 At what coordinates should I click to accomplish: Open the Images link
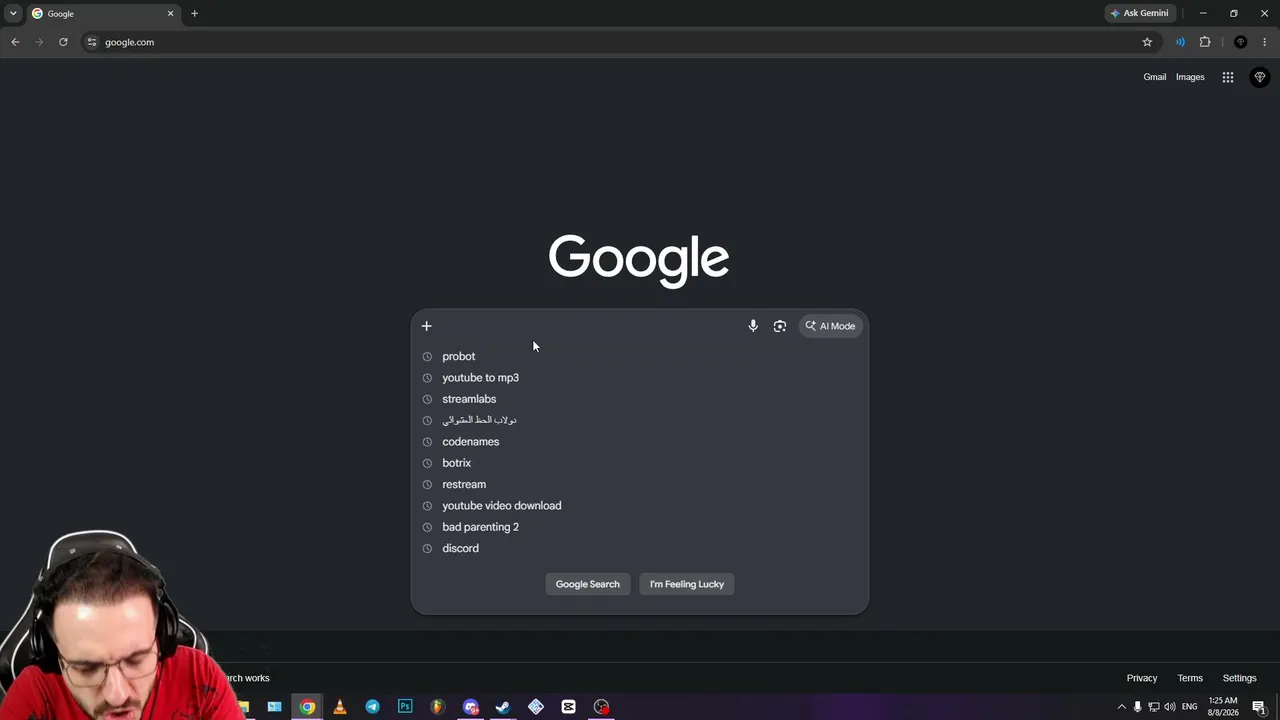1190,77
